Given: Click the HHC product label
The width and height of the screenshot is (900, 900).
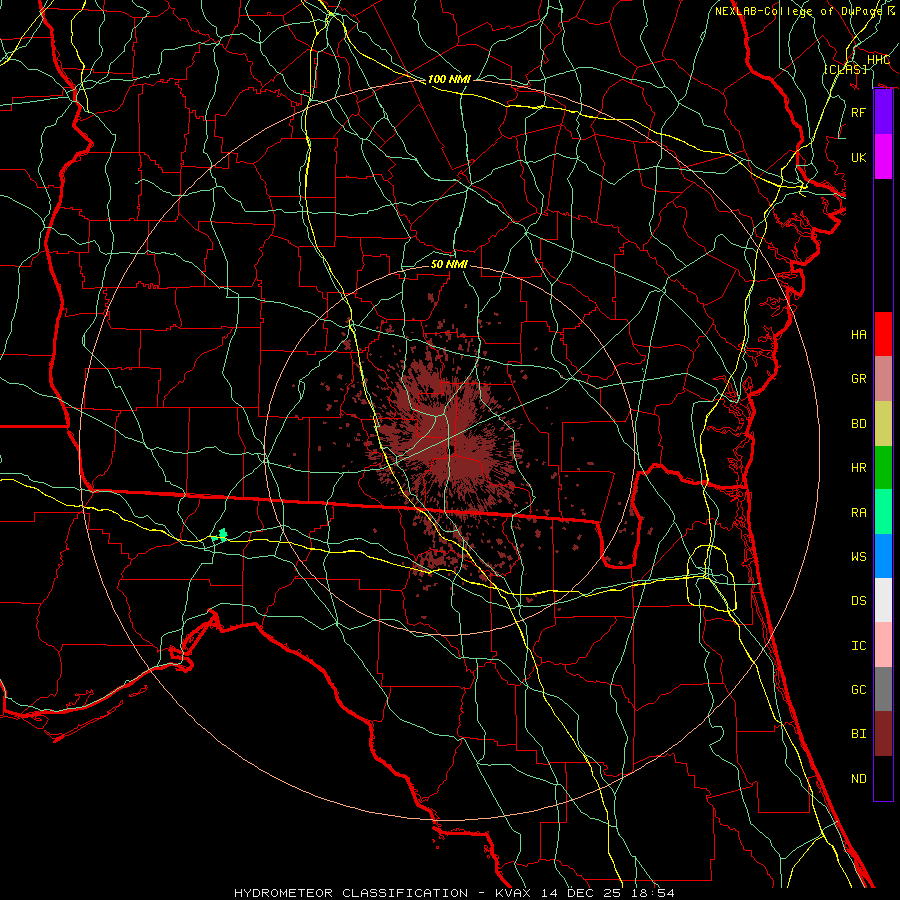Looking at the screenshot, I should pos(878,60).
